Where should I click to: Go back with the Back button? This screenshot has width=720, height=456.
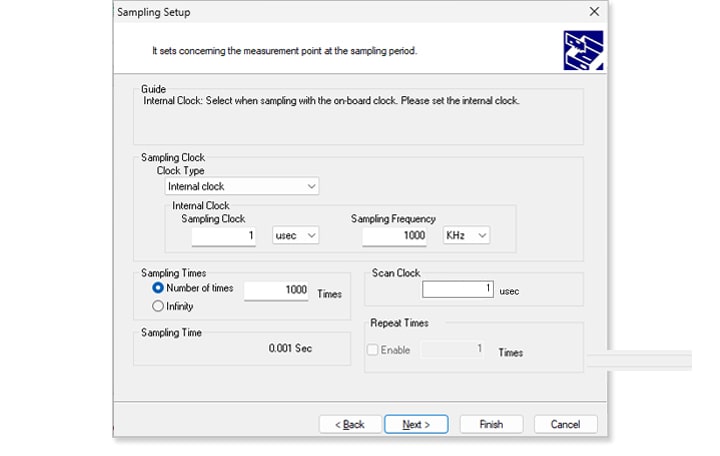(x=349, y=424)
